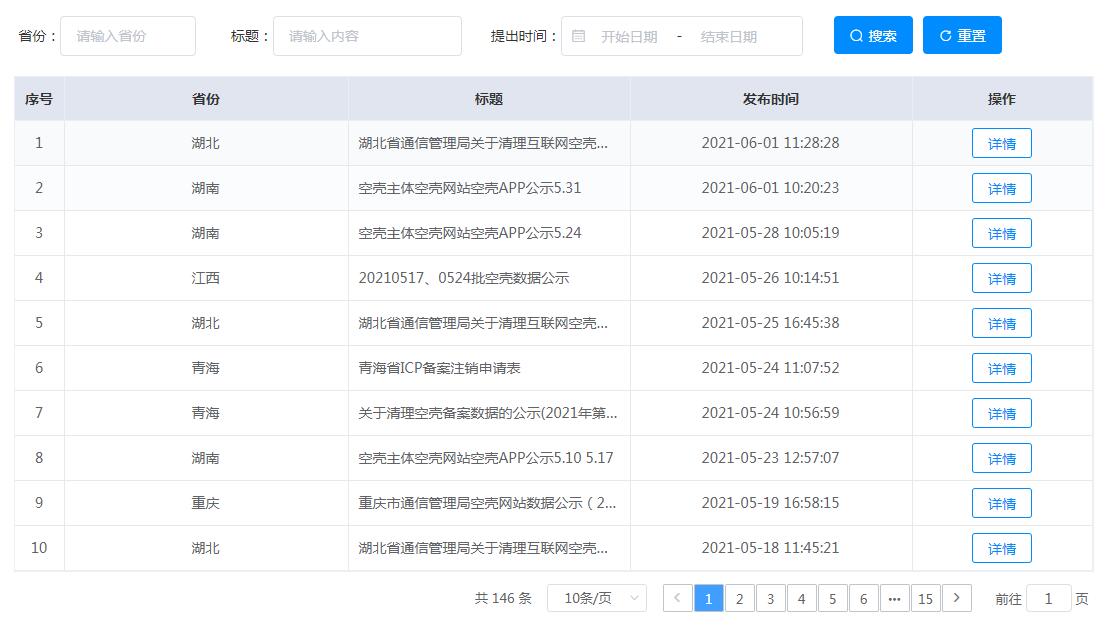Click the 序号 column header

tap(39, 100)
